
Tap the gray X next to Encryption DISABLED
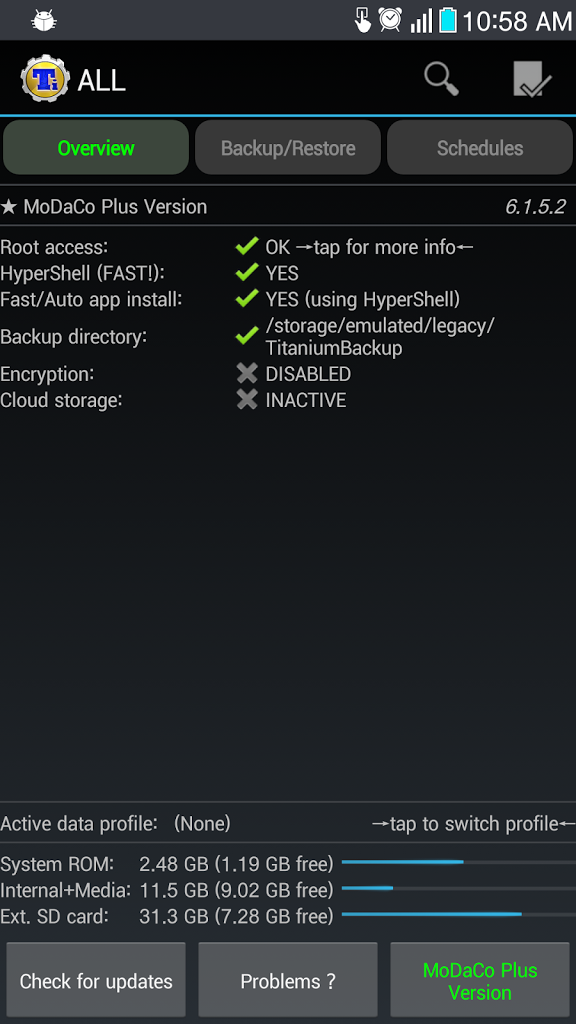coord(247,374)
